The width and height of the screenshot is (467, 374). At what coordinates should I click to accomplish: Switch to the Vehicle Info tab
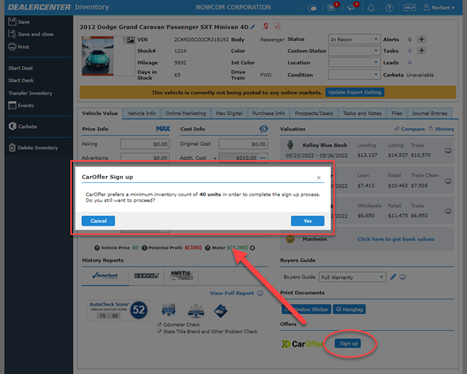tap(142, 113)
